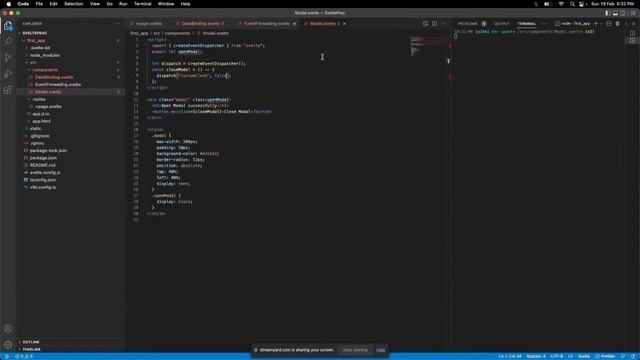The height and width of the screenshot is (360, 640).
Task: Open svelte.config.js in the file tree
Action: [x=45, y=173]
